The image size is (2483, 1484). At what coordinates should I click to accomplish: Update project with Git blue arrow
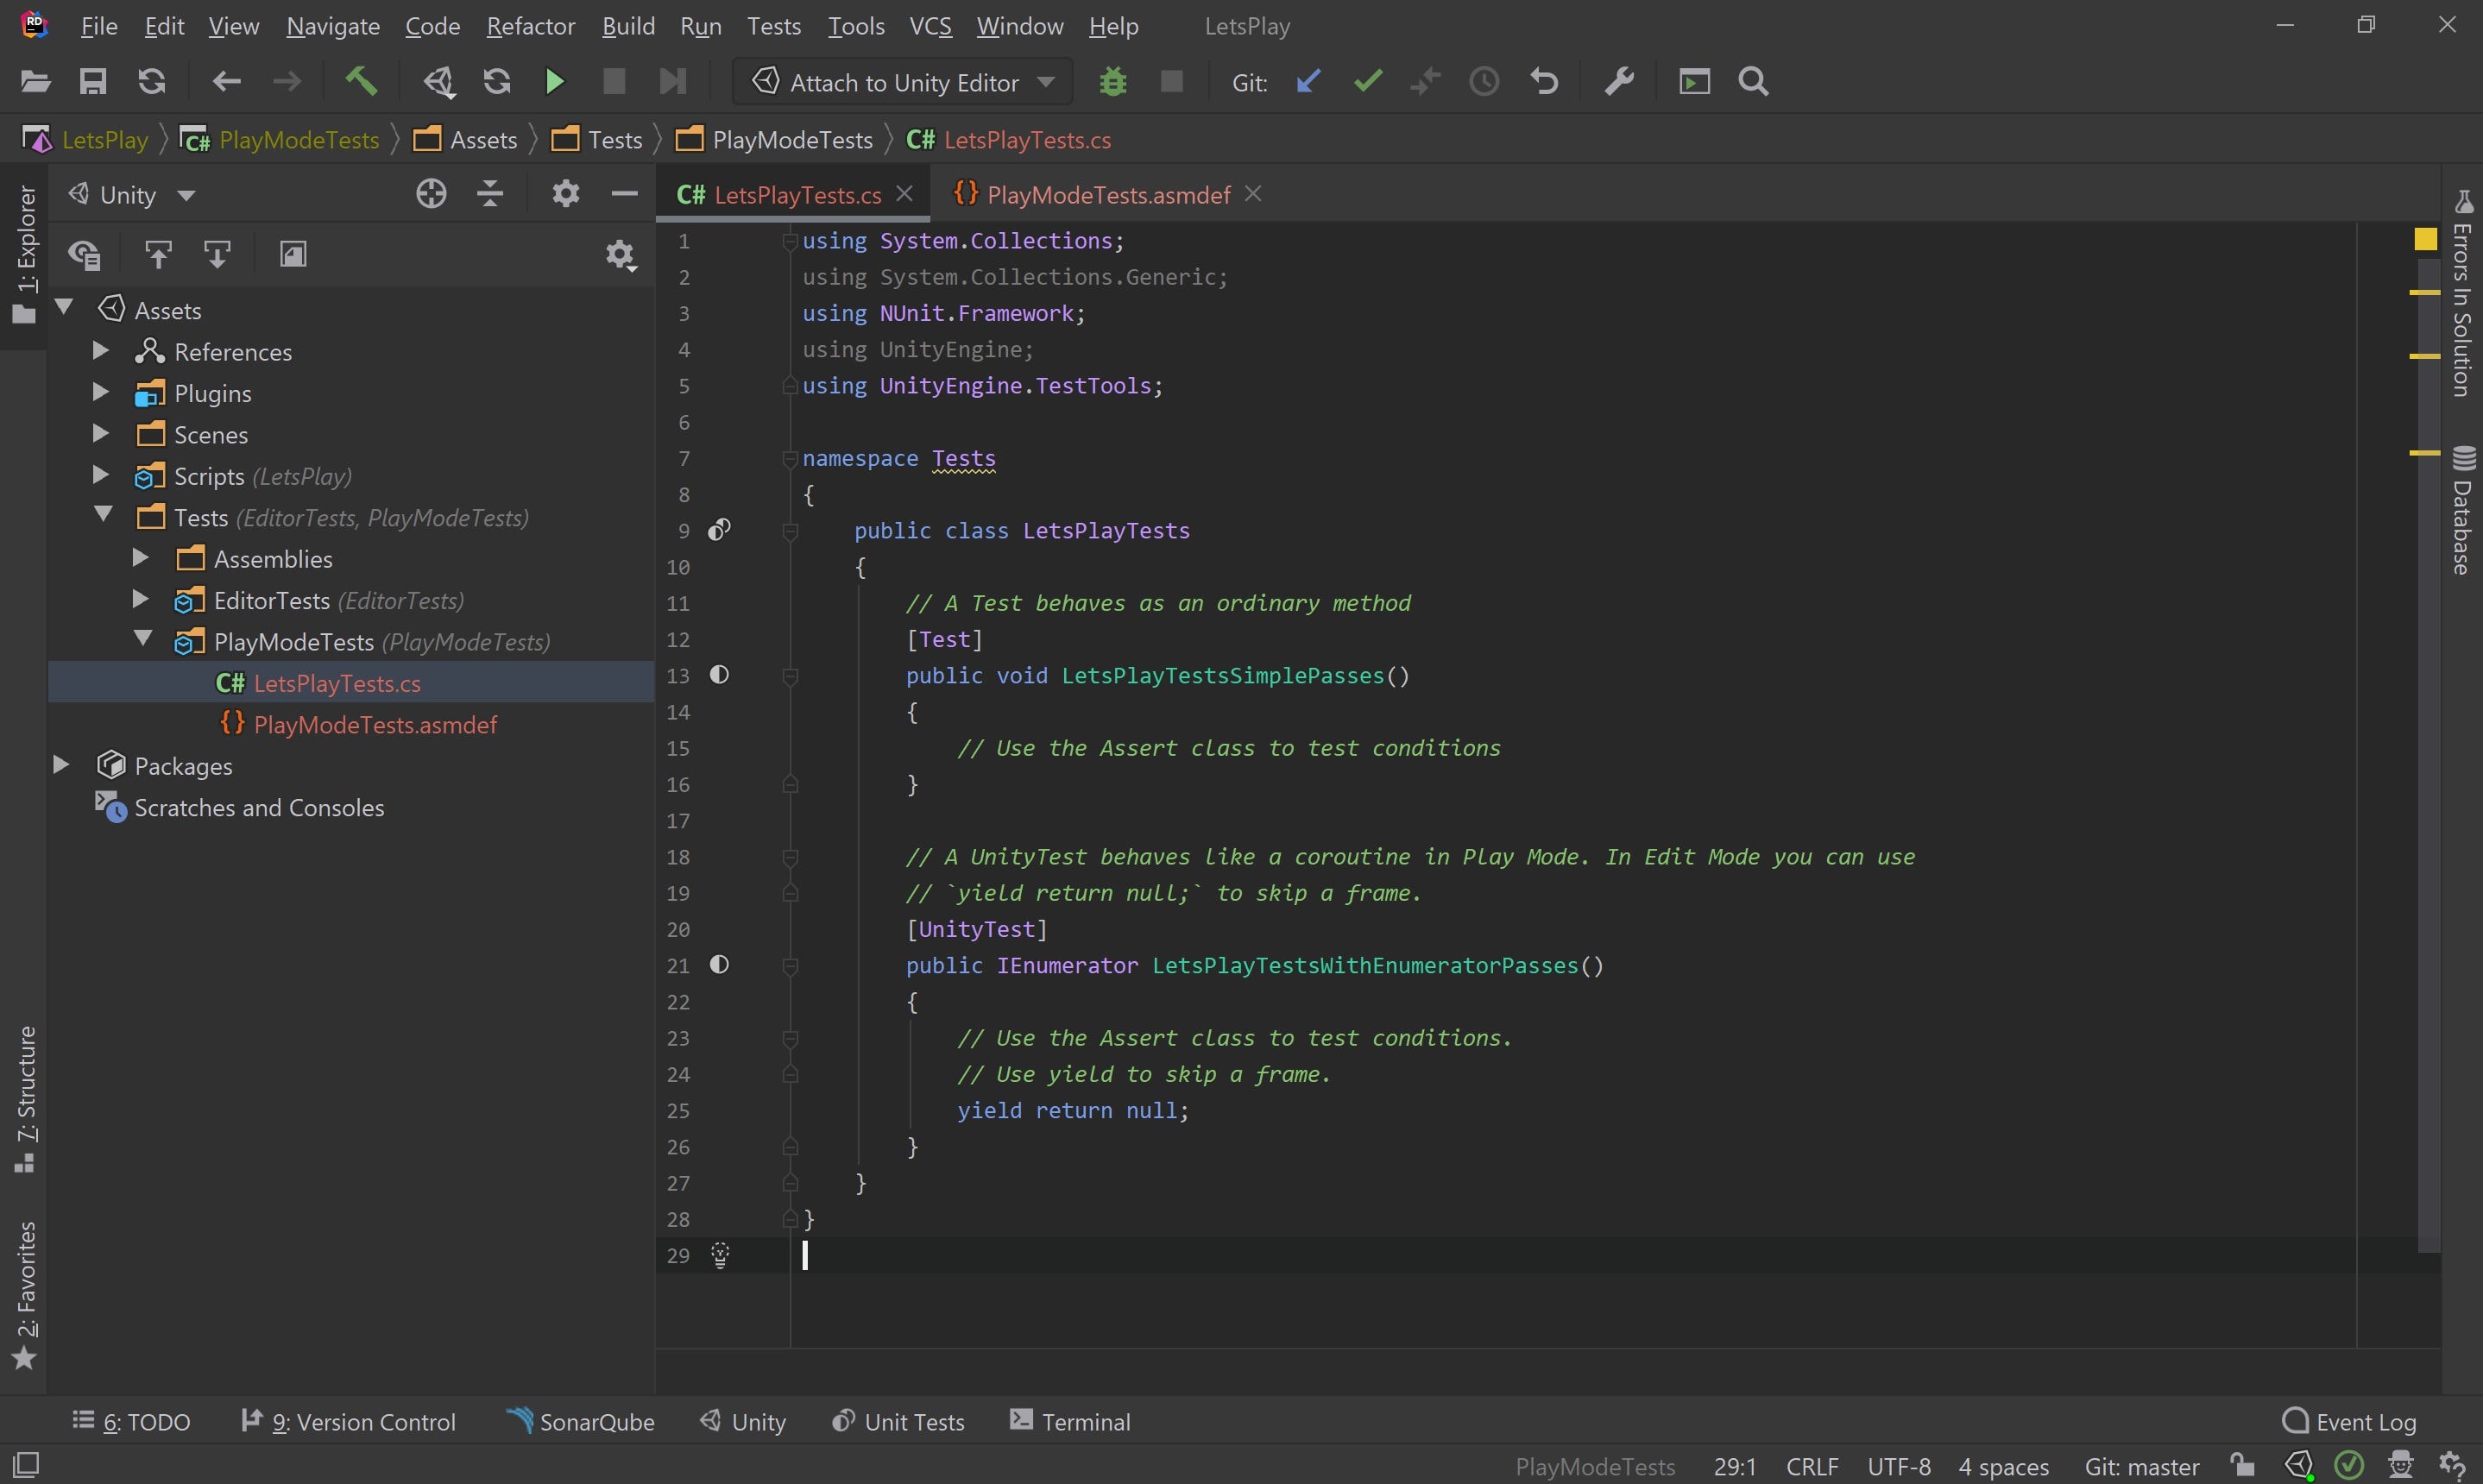click(1308, 81)
